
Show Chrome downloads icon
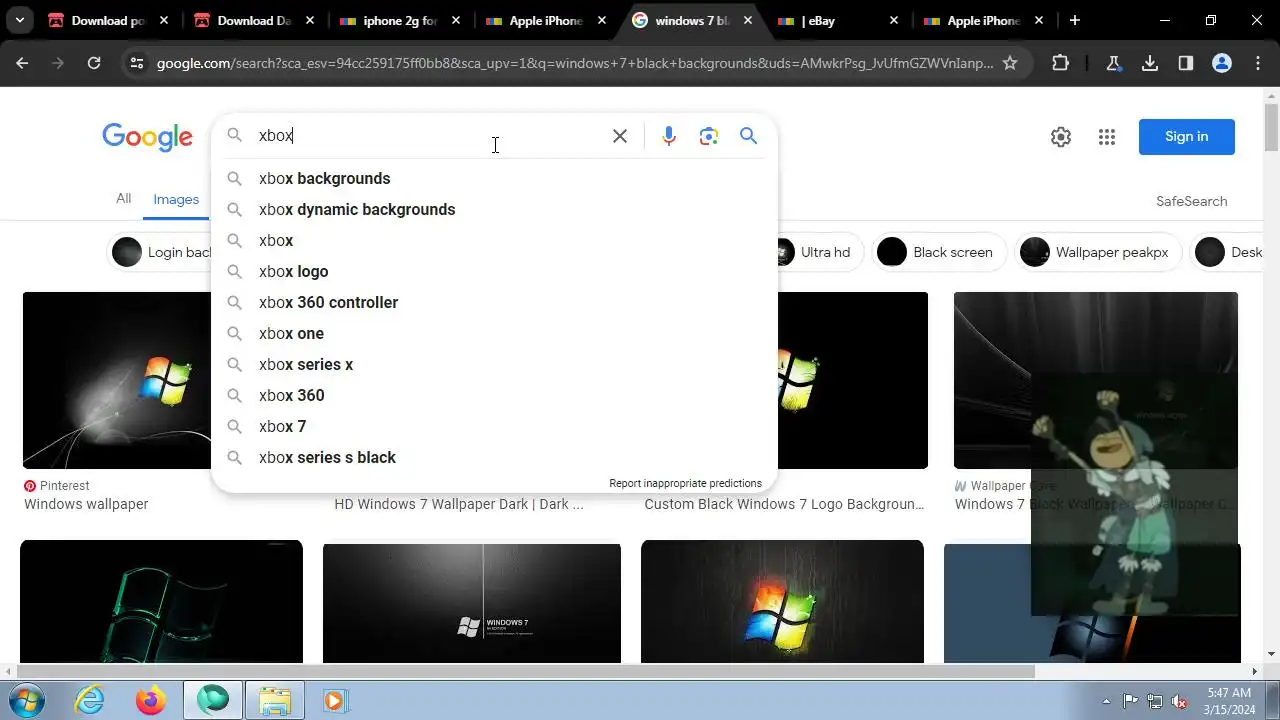[x=1150, y=63]
